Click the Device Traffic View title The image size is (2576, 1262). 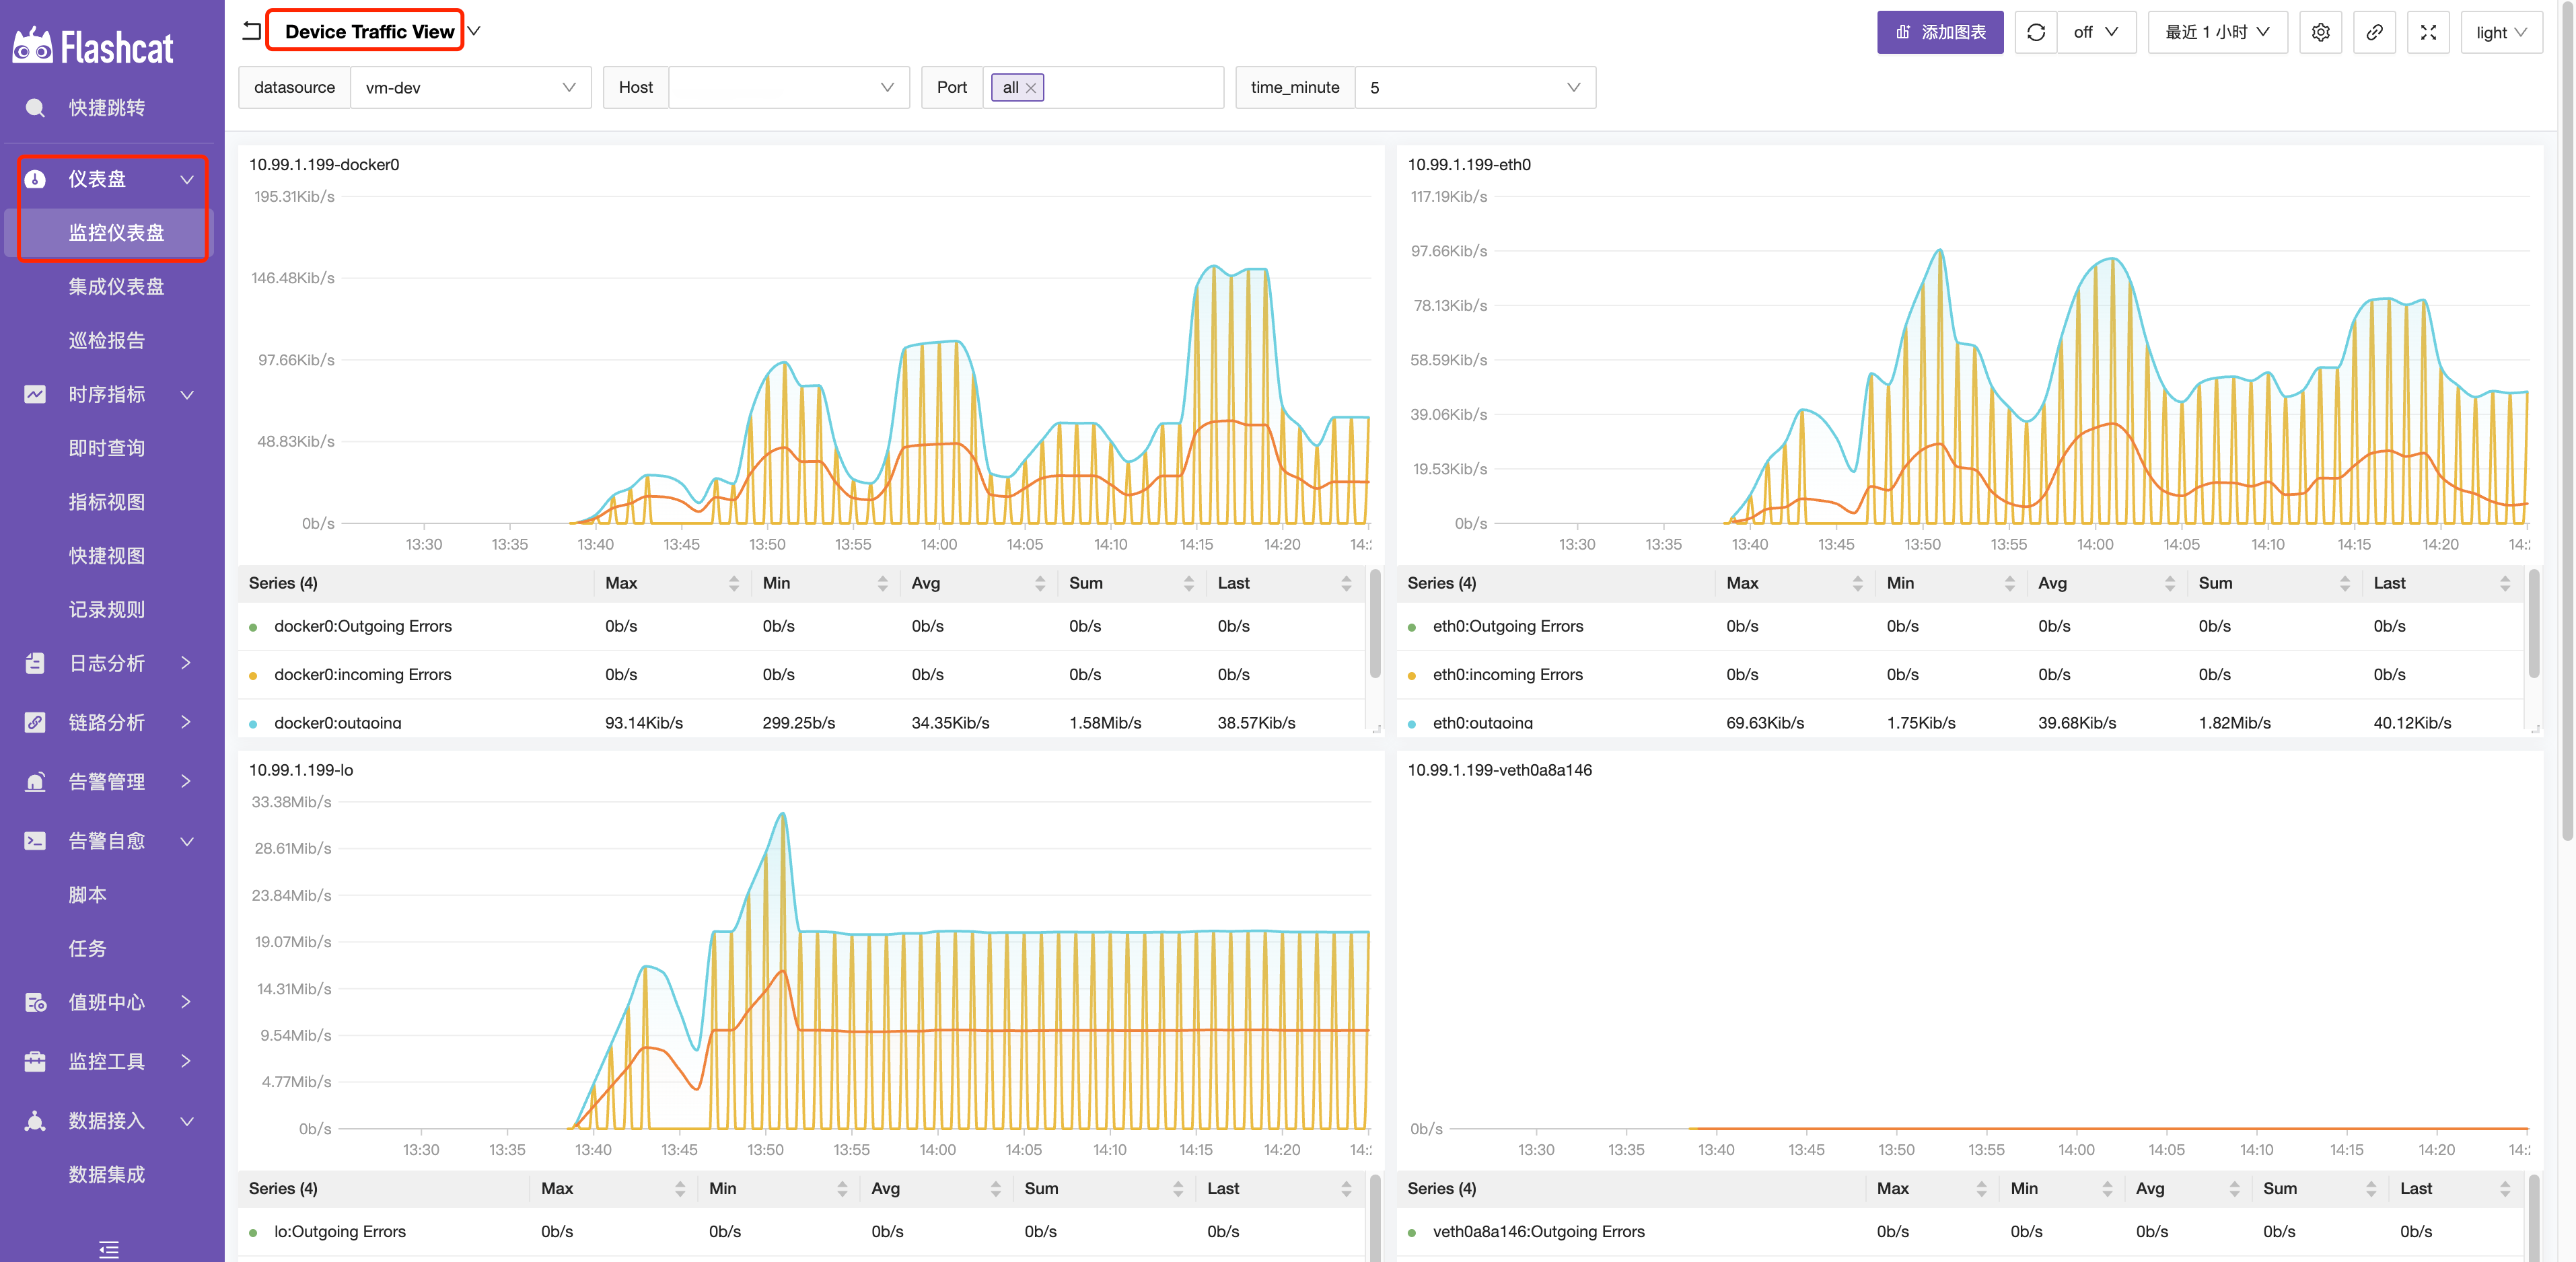(x=369, y=31)
